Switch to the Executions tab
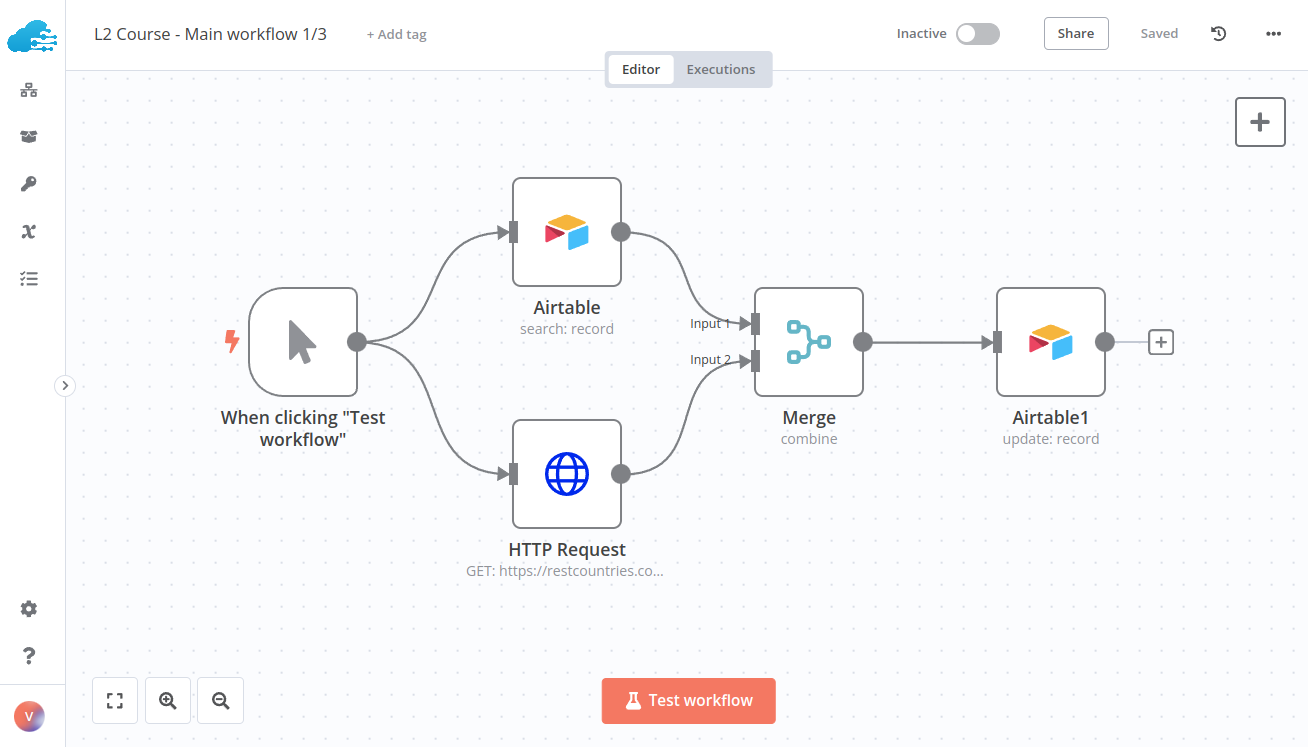The width and height of the screenshot is (1308, 747). 720,69
